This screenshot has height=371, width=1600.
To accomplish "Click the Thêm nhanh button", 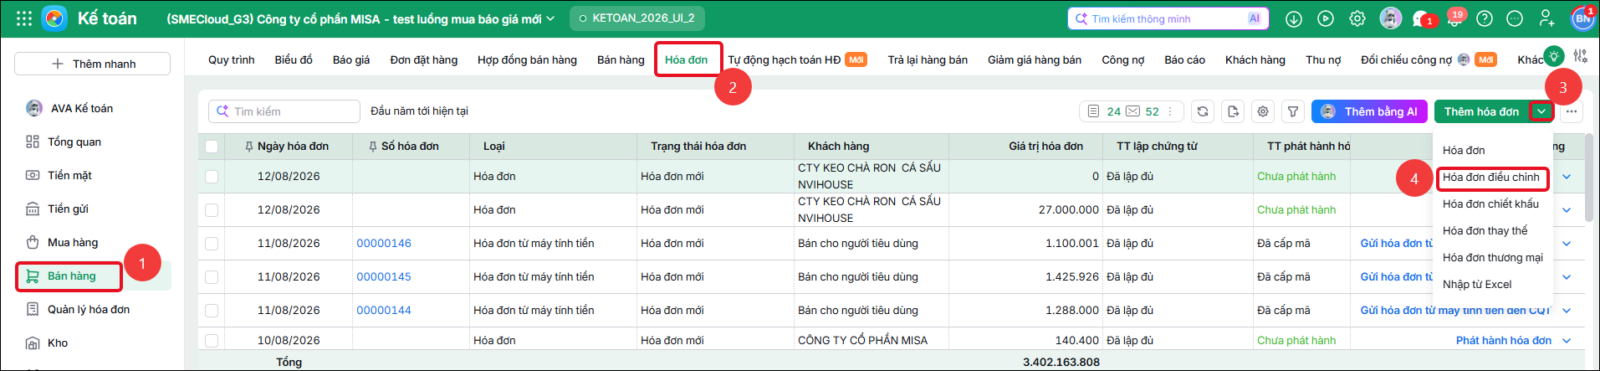I will point(93,64).
